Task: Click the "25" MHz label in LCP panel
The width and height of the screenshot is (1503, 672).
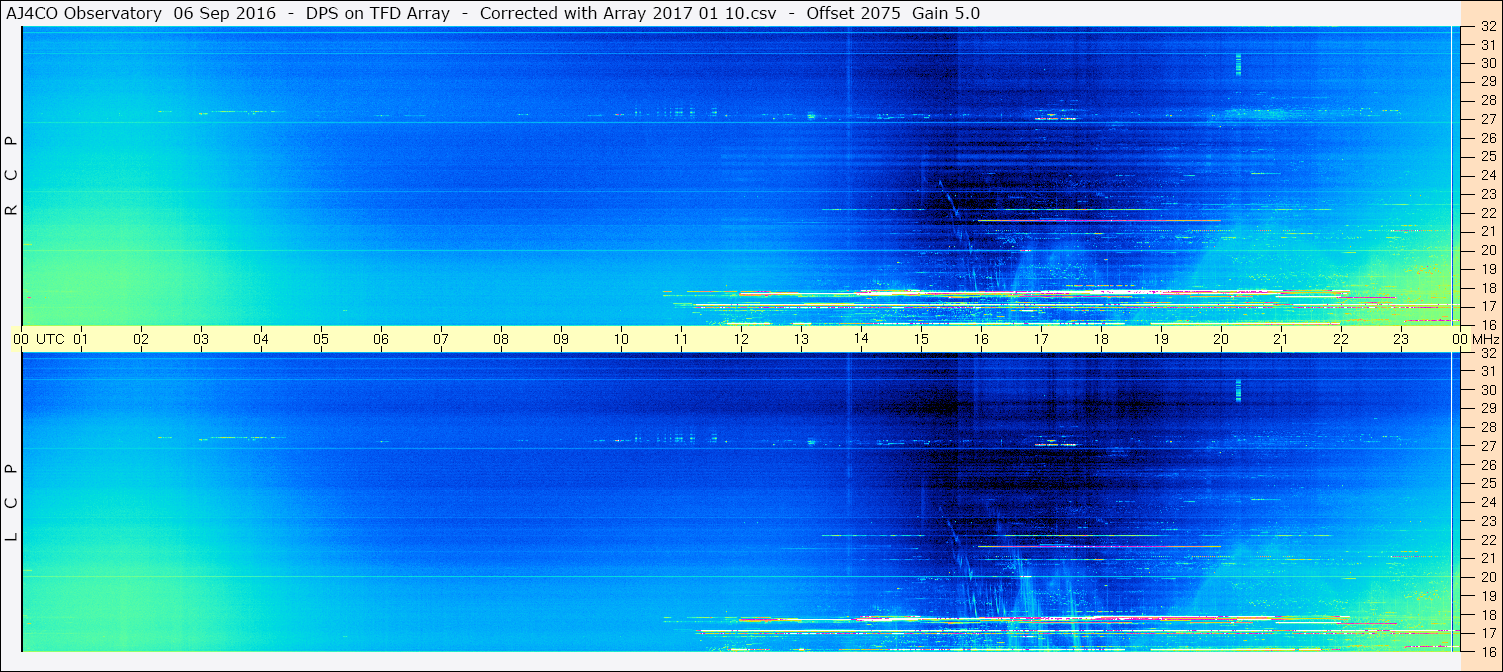Action: [1487, 483]
